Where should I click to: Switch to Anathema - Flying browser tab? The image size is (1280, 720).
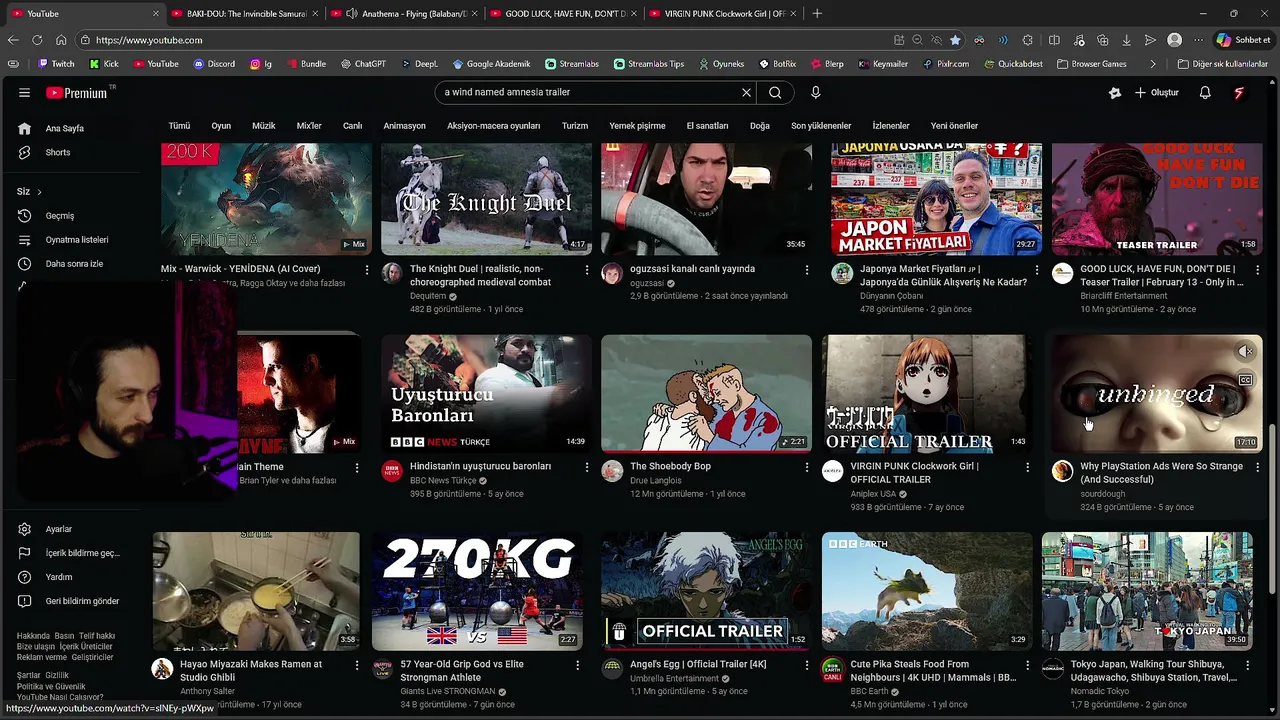(404, 13)
